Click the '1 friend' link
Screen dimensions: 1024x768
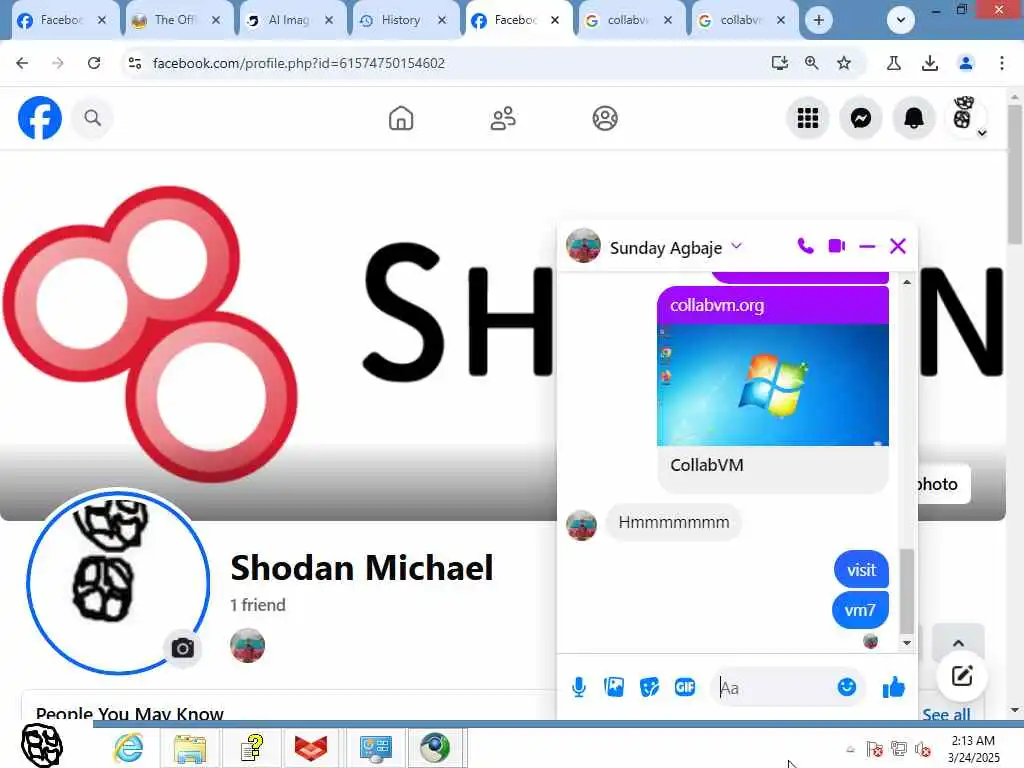click(x=257, y=605)
